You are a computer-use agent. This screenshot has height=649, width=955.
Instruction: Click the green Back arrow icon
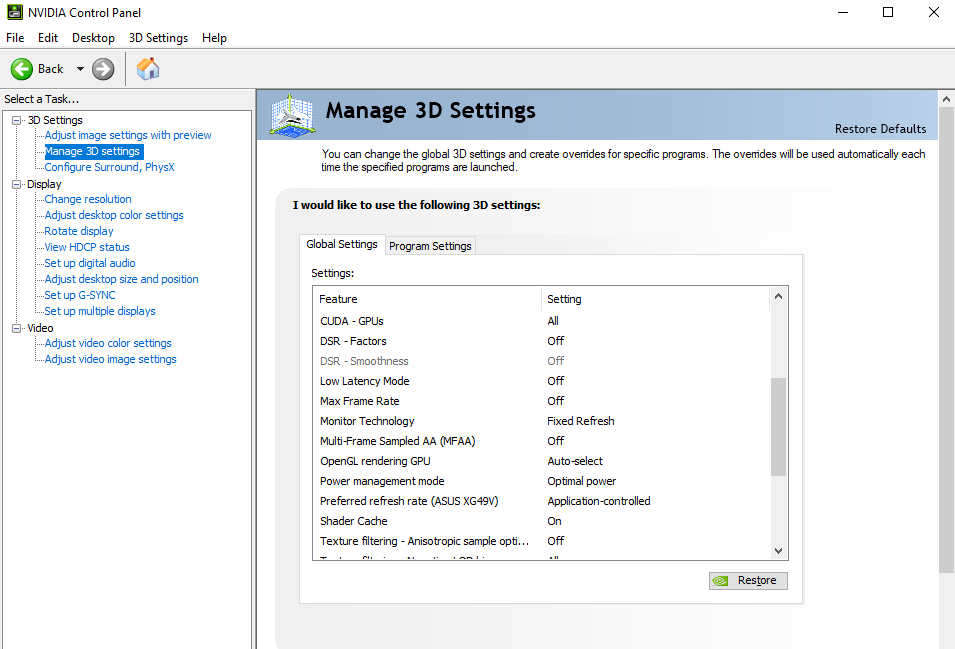22,69
